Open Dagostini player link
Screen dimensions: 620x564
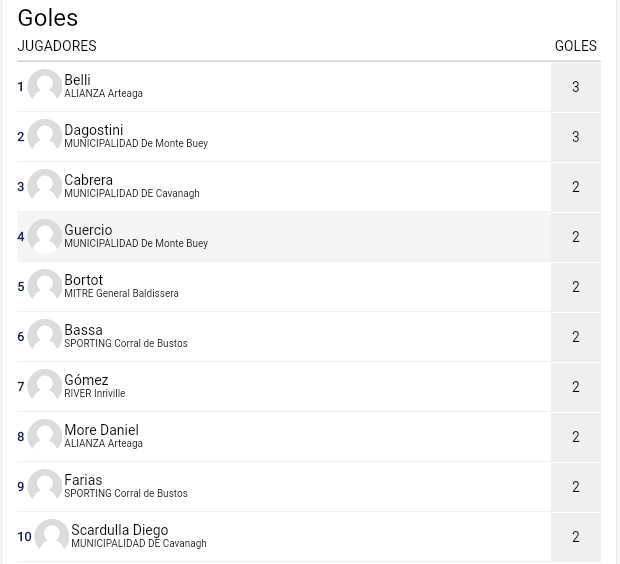[x=94, y=130]
